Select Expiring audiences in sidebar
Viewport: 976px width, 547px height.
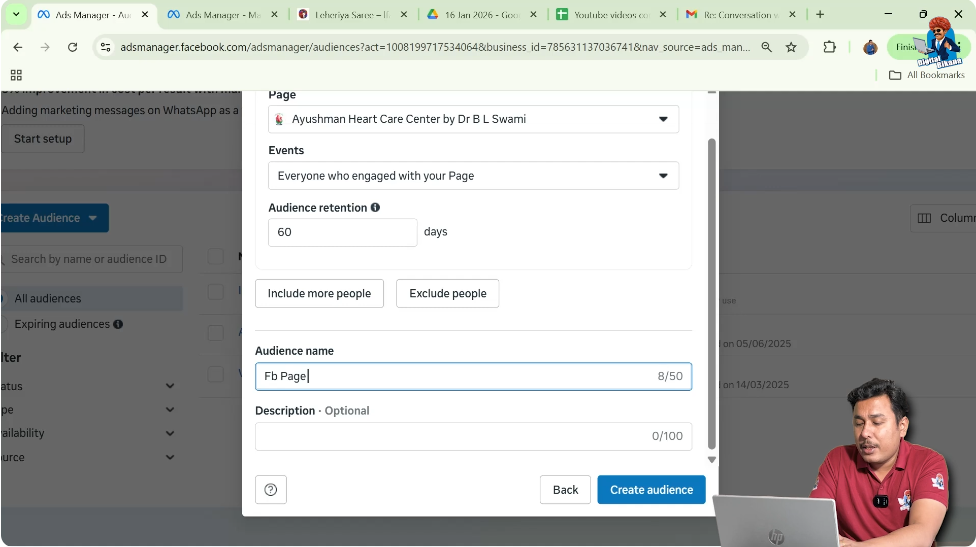point(62,324)
